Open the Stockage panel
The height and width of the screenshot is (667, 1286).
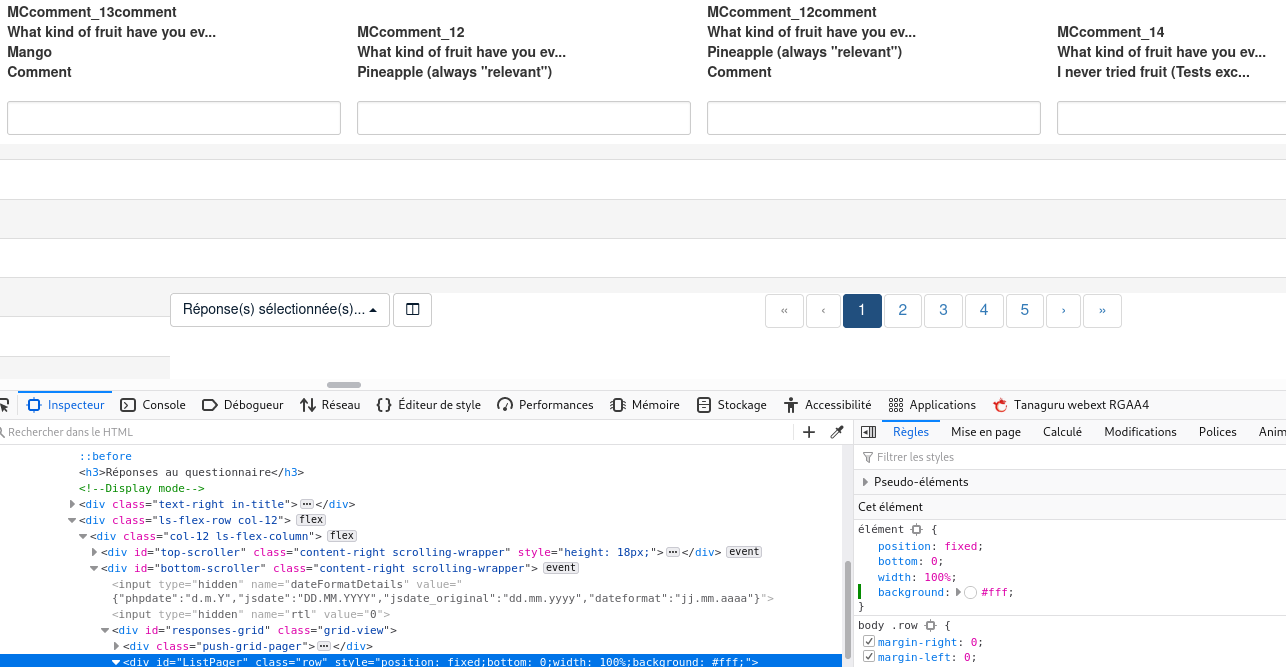point(731,405)
